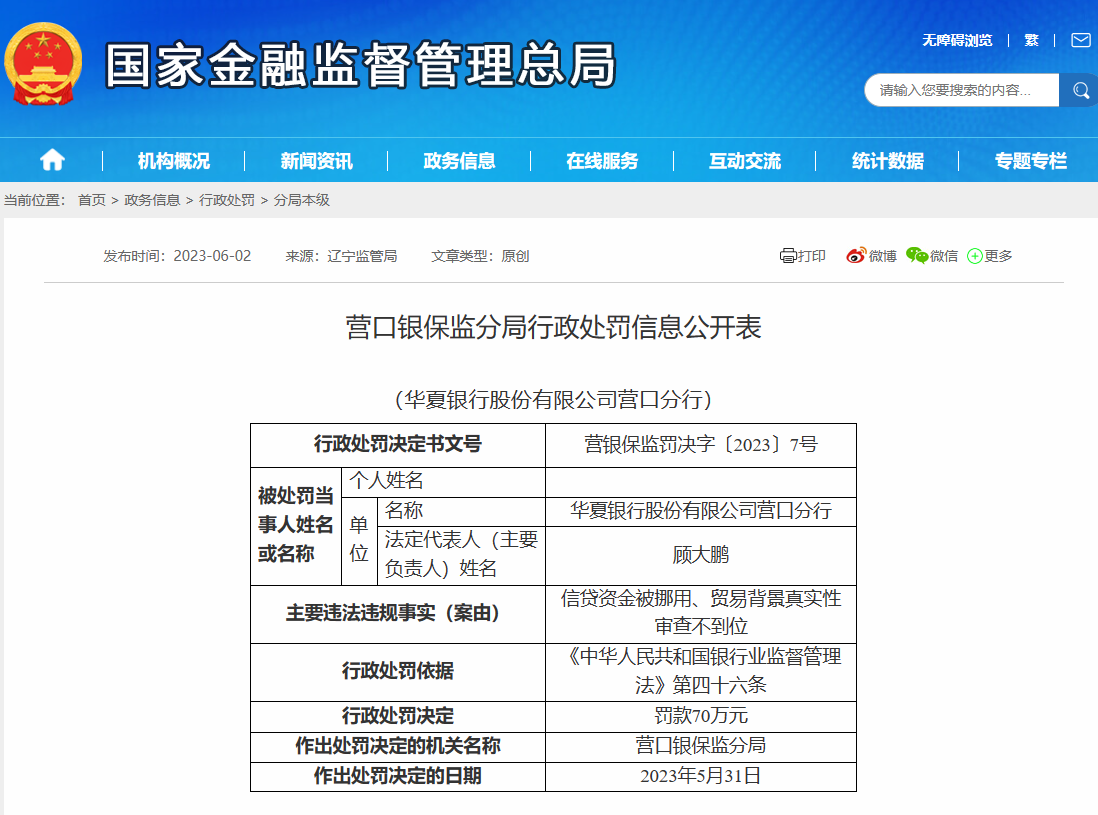This screenshot has width=1098, height=815.
Task: Open the 新闻资讯 menu
Action: [316, 161]
